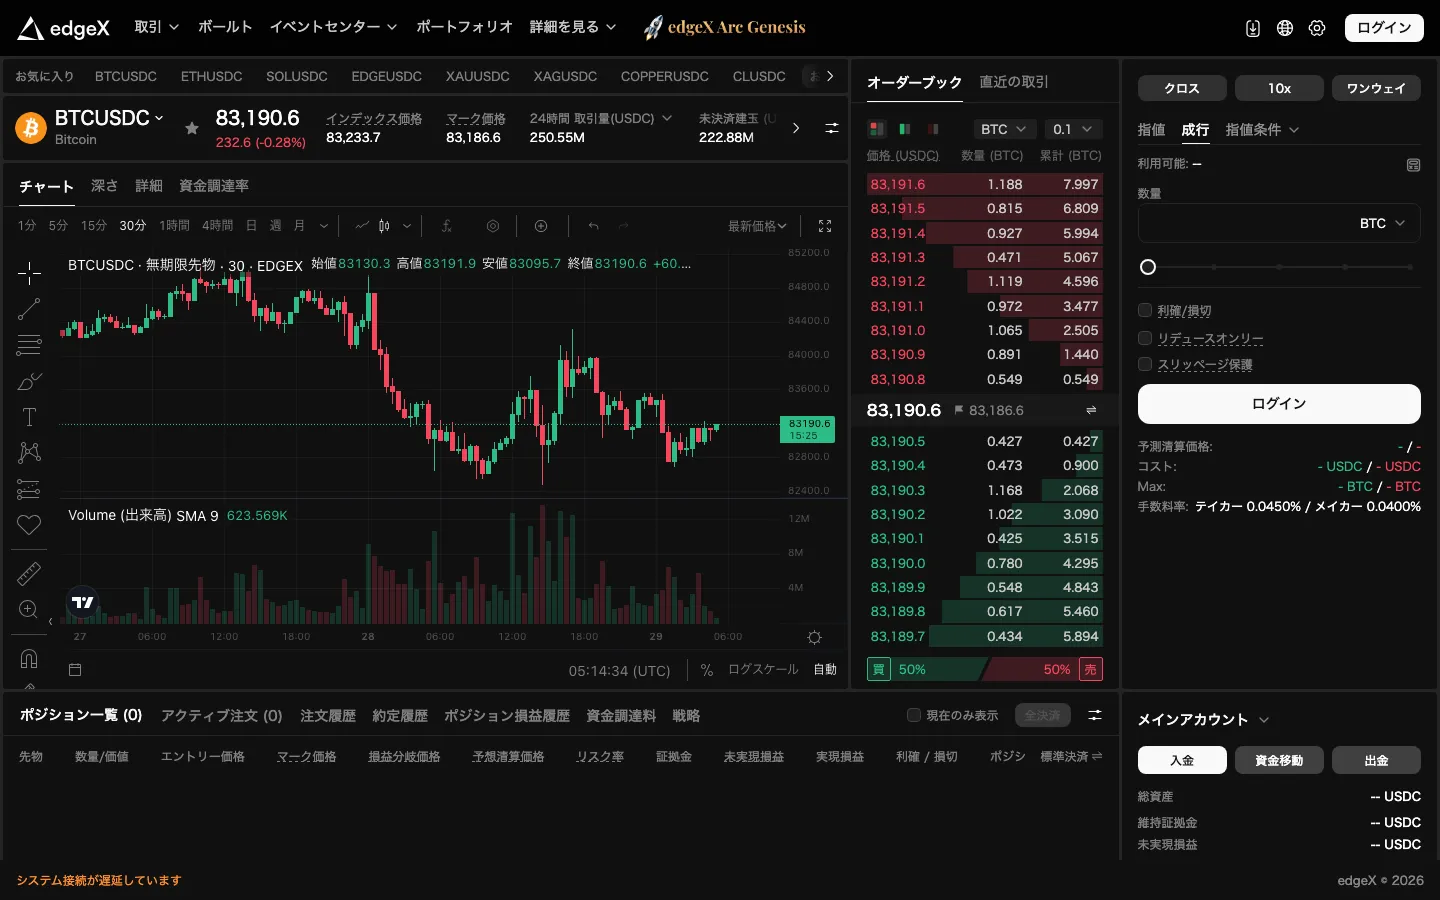Toggle 現在のみ表示 checkbox
The width and height of the screenshot is (1440, 900).
[x=913, y=715]
